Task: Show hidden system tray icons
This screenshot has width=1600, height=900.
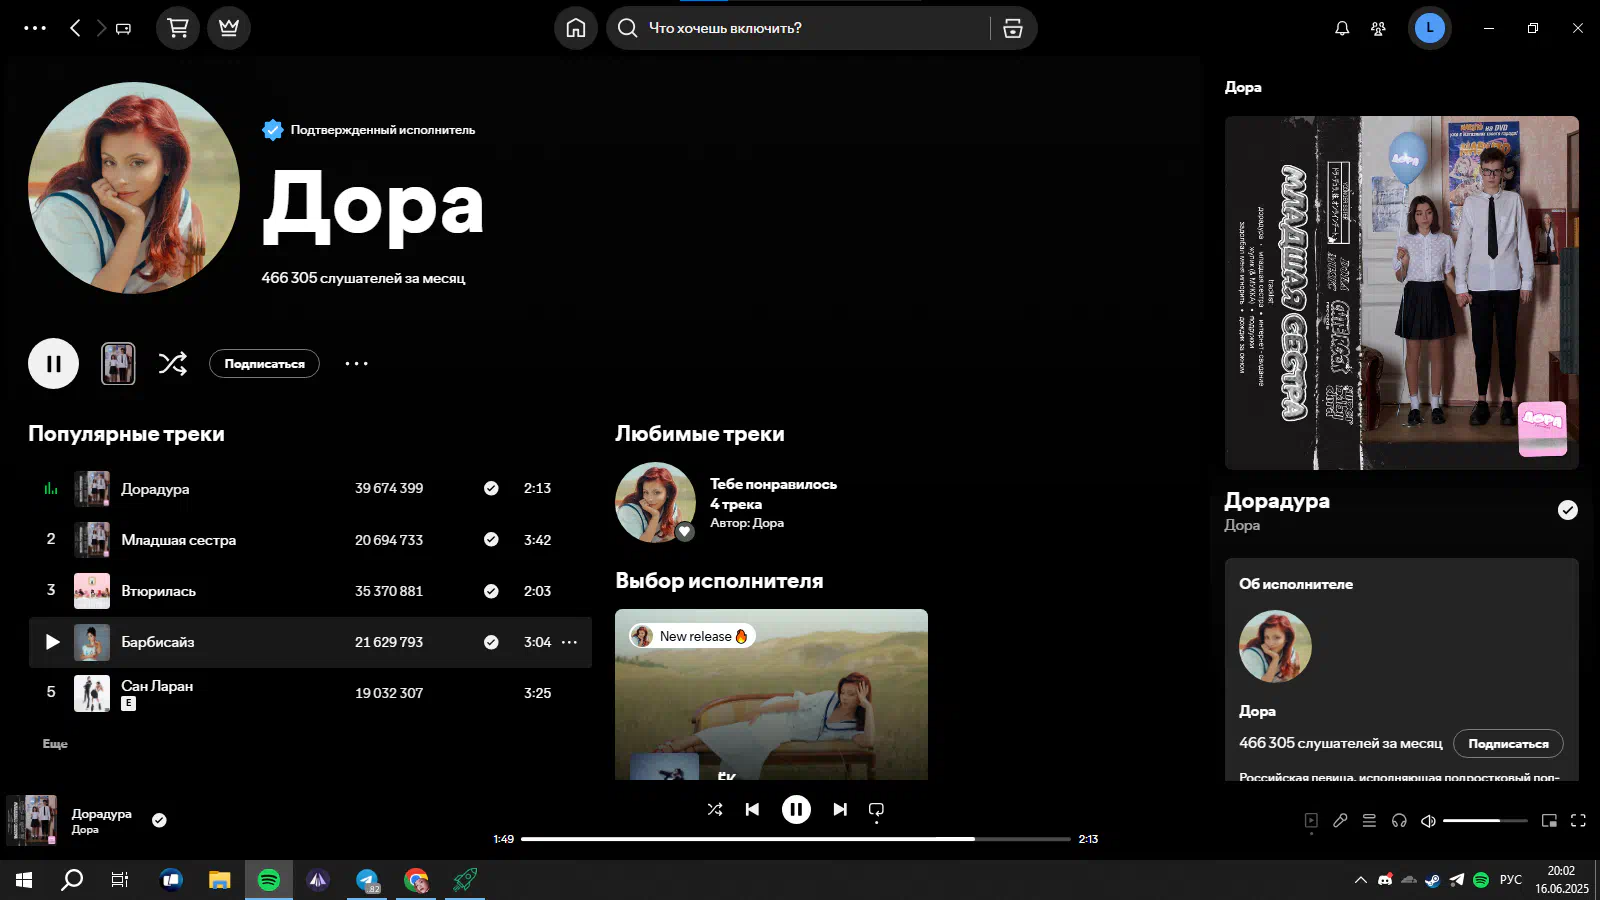Action: (x=1360, y=880)
